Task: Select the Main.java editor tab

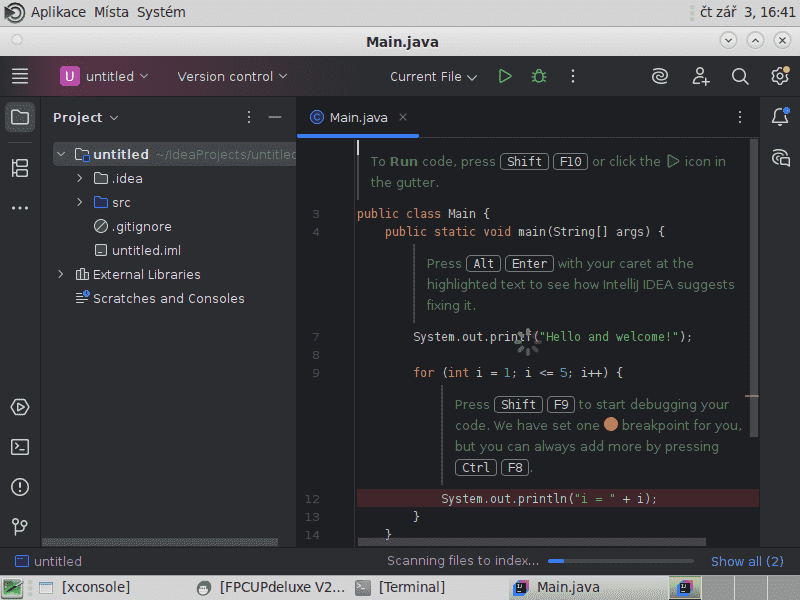Action: [x=357, y=117]
